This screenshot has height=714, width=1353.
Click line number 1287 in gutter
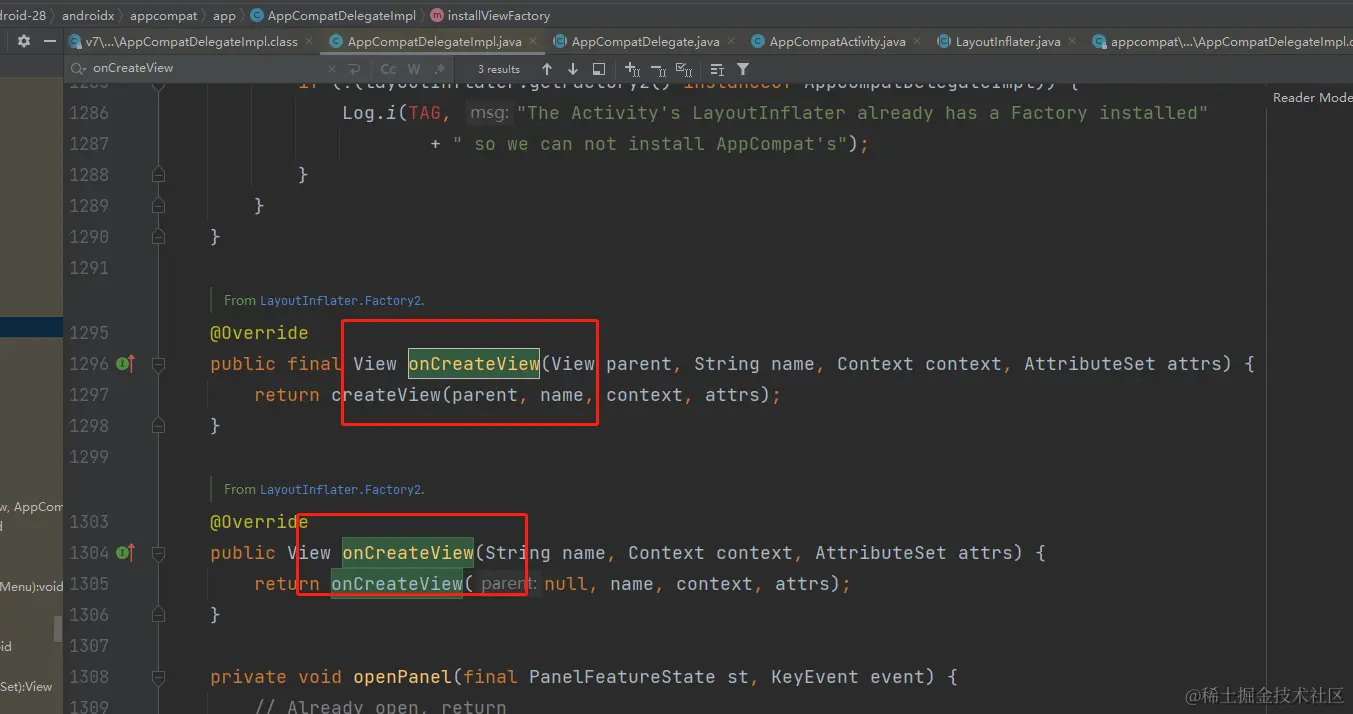[x=89, y=144]
